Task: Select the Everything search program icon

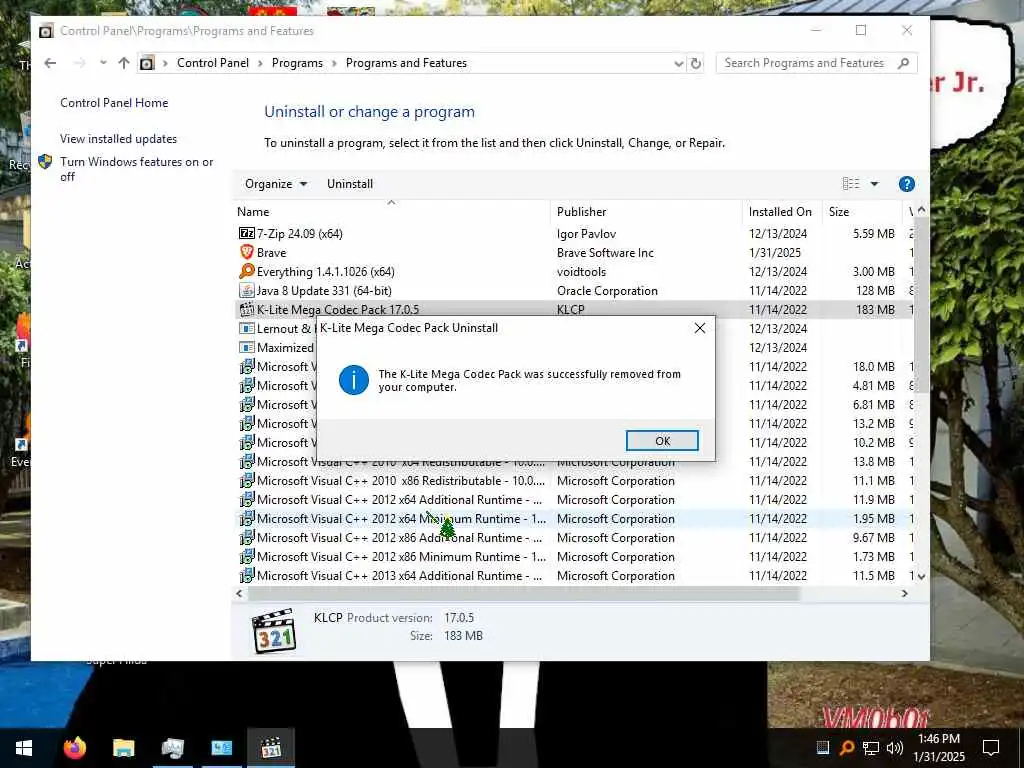Action: (x=246, y=271)
